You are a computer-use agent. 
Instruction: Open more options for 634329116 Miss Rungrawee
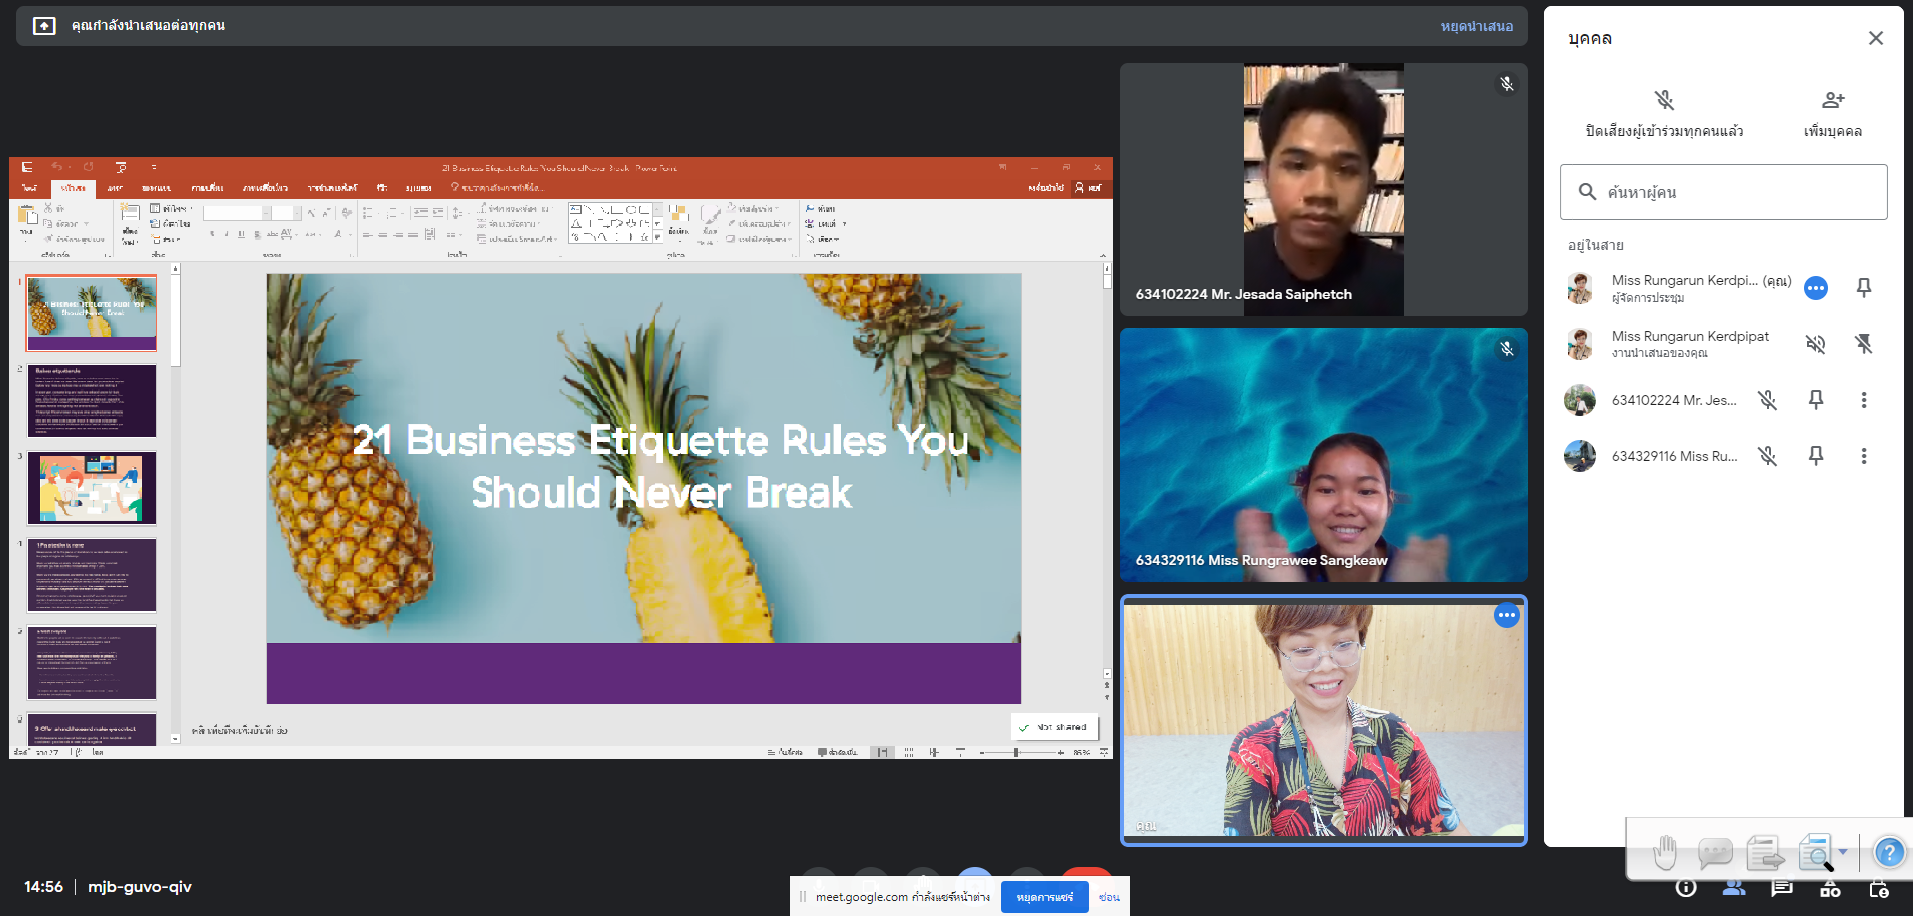pyautogui.click(x=1863, y=456)
